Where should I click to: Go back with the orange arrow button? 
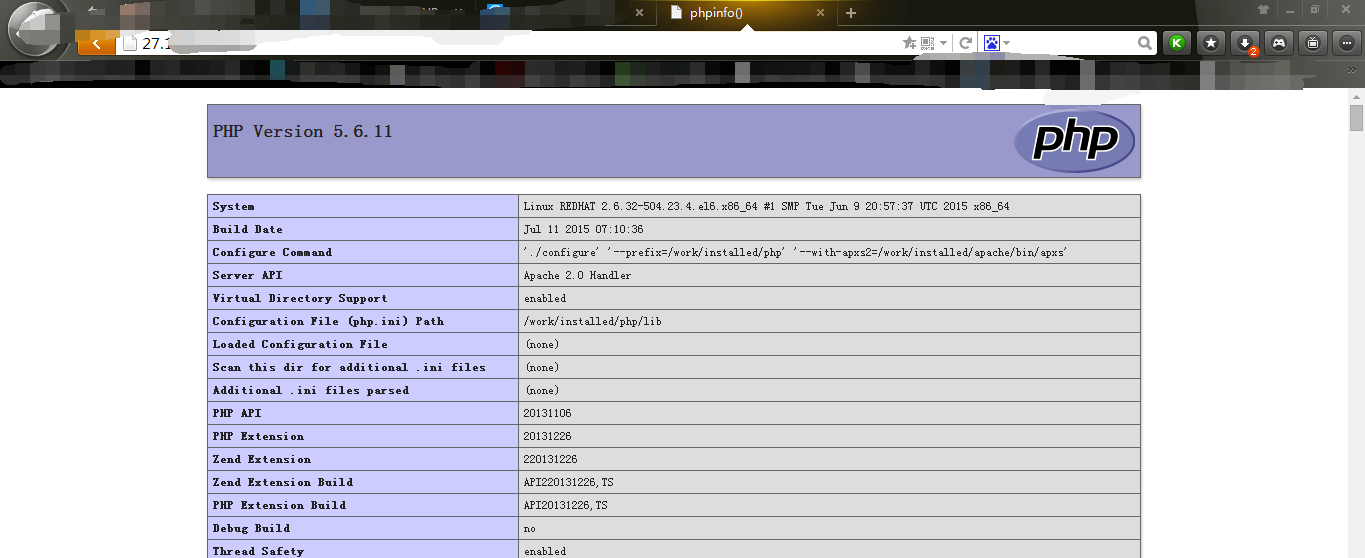[x=96, y=43]
